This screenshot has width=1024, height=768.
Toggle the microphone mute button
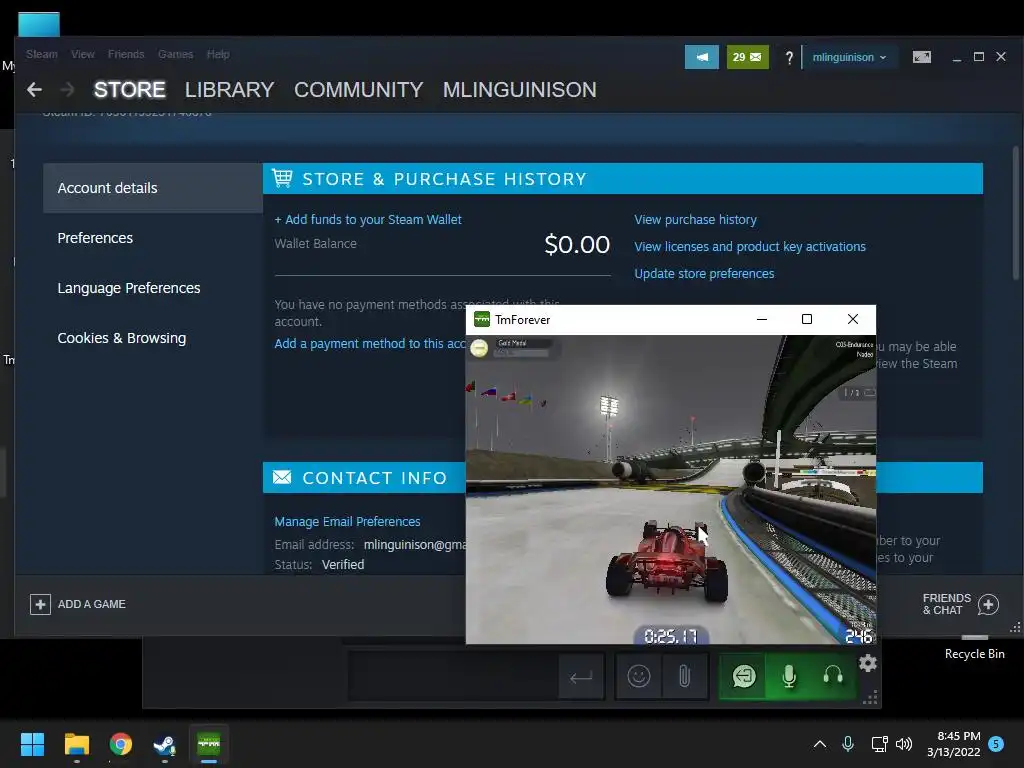click(x=789, y=676)
